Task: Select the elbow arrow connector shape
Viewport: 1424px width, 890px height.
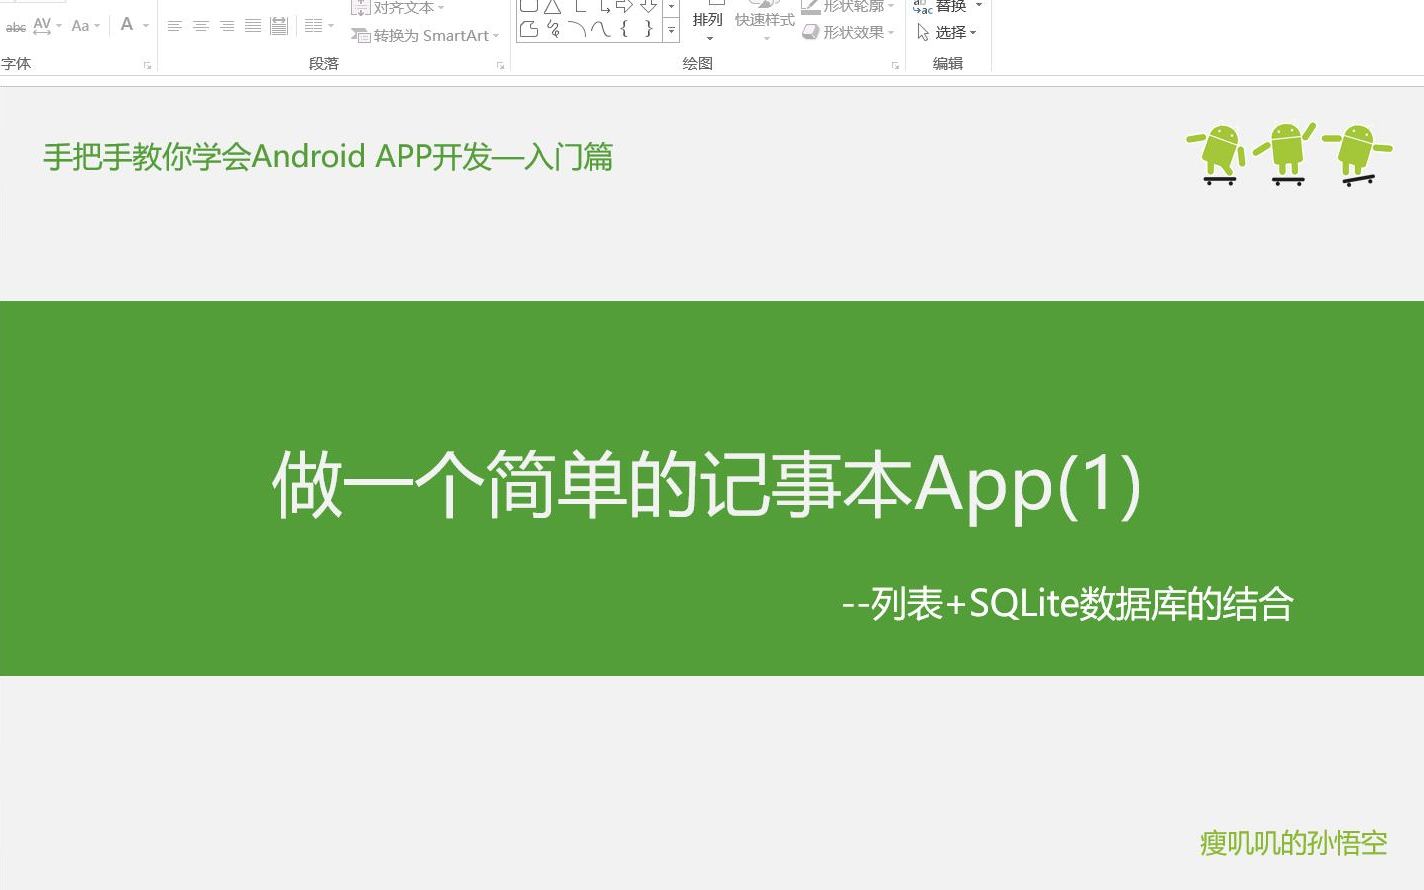Action: pyautogui.click(x=604, y=6)
